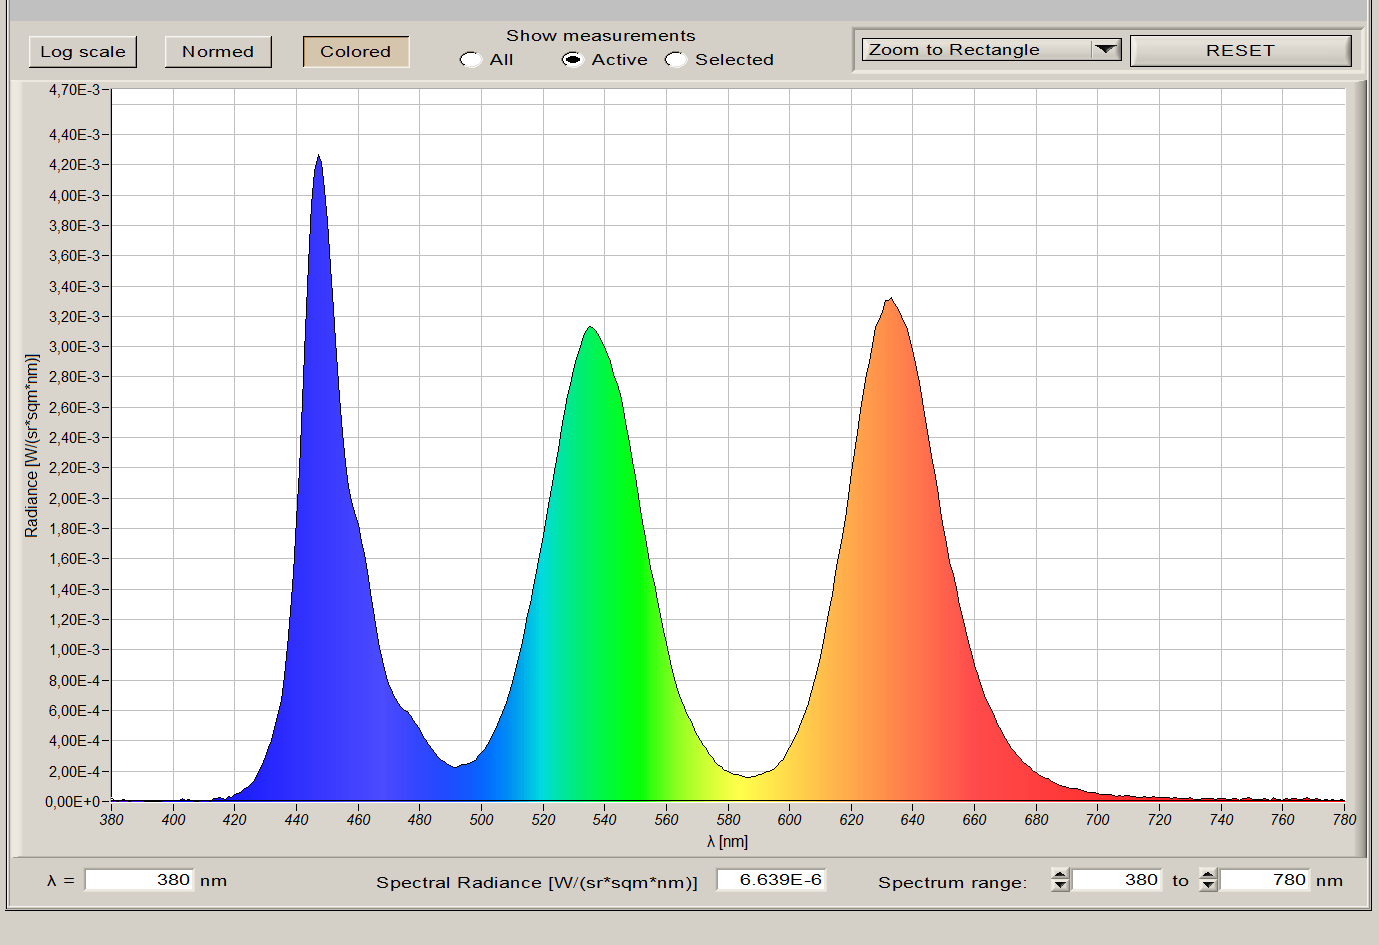This screenshot has height=945, width=1379.
Task: Click the 'λ [nm]' x-axis label
Action: point(727,842)
